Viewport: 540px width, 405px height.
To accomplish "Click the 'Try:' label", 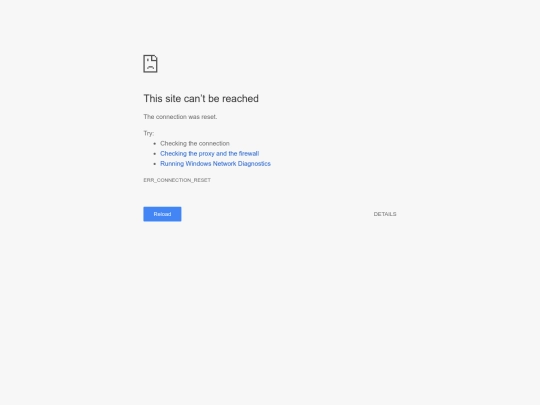I will click(149, 133).
